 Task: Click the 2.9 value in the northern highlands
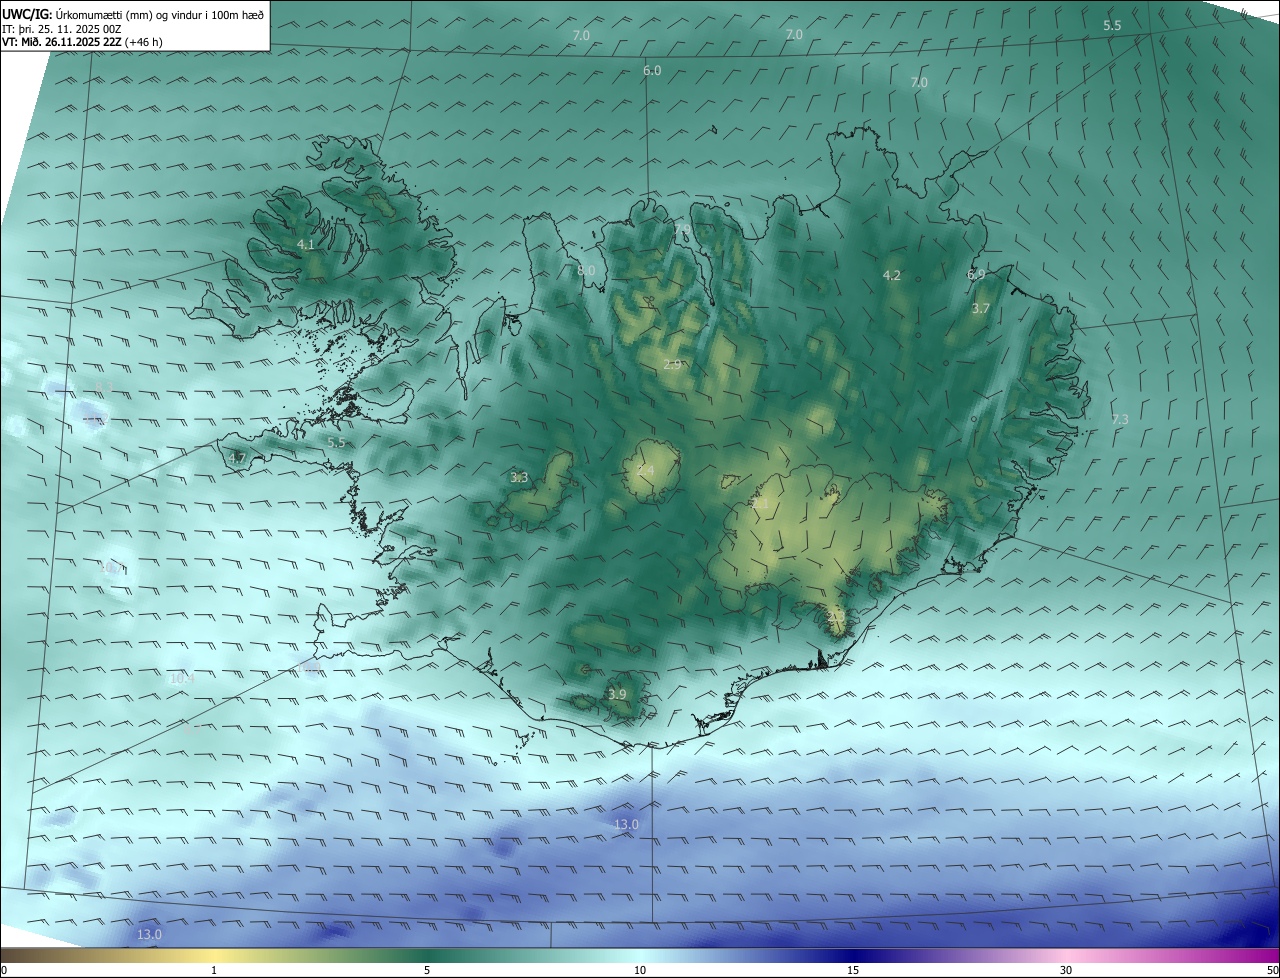[672, 365]
